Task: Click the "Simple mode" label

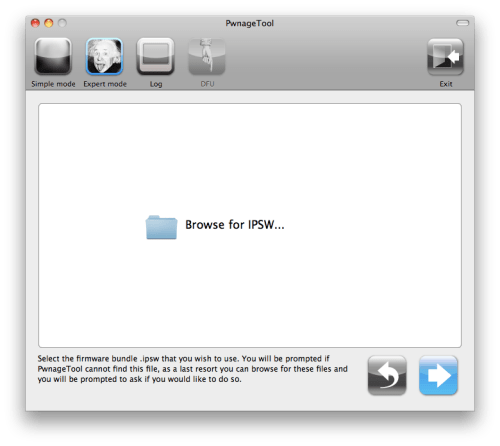Action: (x=53, y=84)
